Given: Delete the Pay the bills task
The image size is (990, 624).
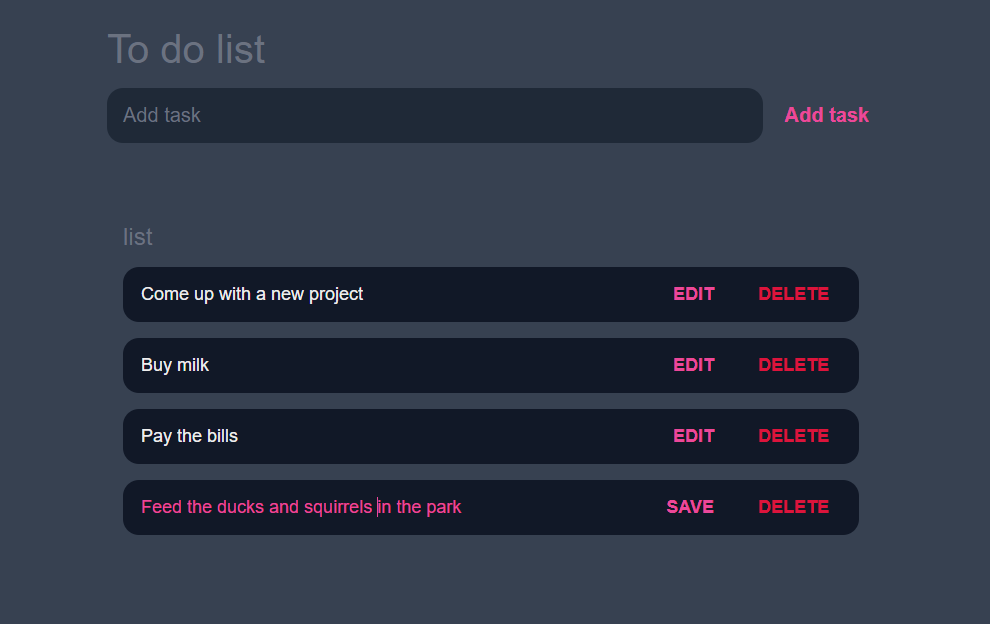Looking at the screenshot, I should point(793,436).
